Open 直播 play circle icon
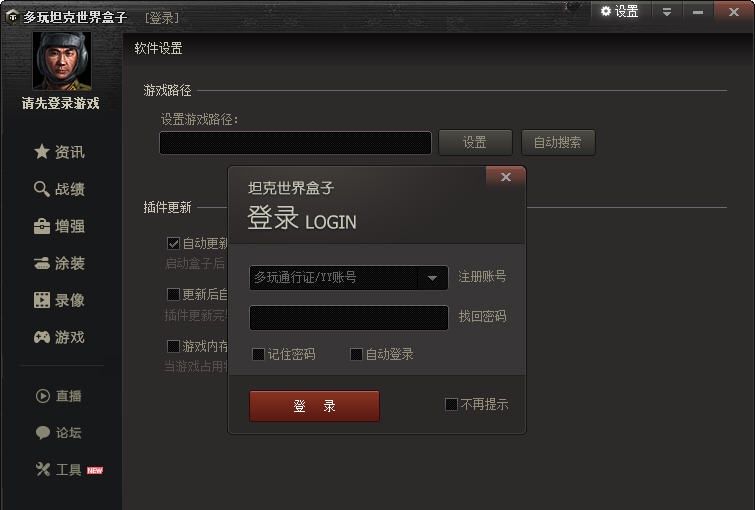 [43, 396]
